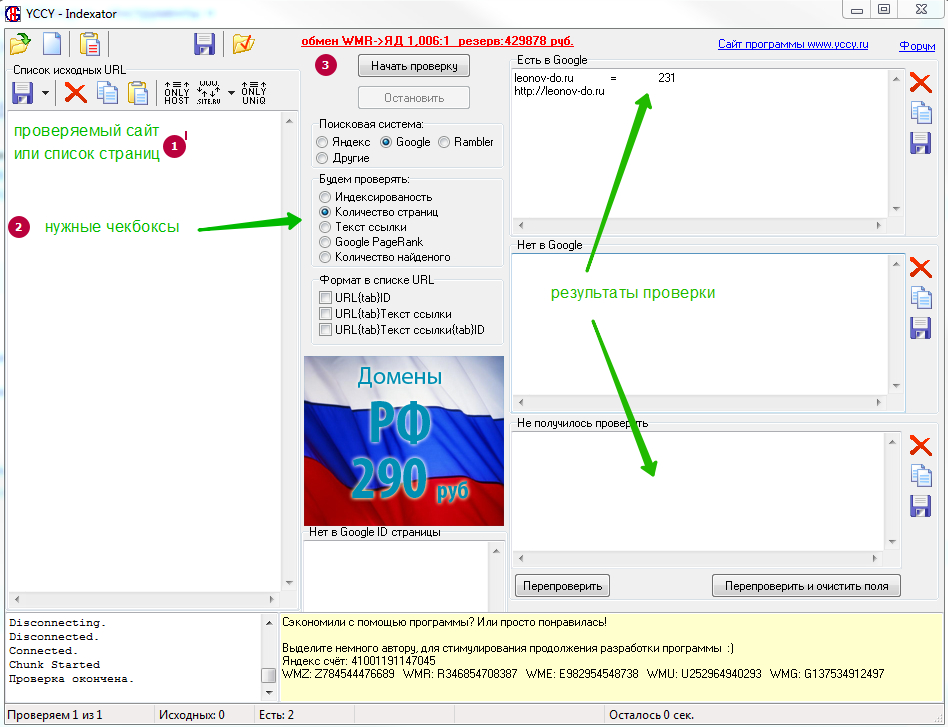Choose Индексированость check mode
Viewport: 948px width, 727px height.
pos(376,197)
